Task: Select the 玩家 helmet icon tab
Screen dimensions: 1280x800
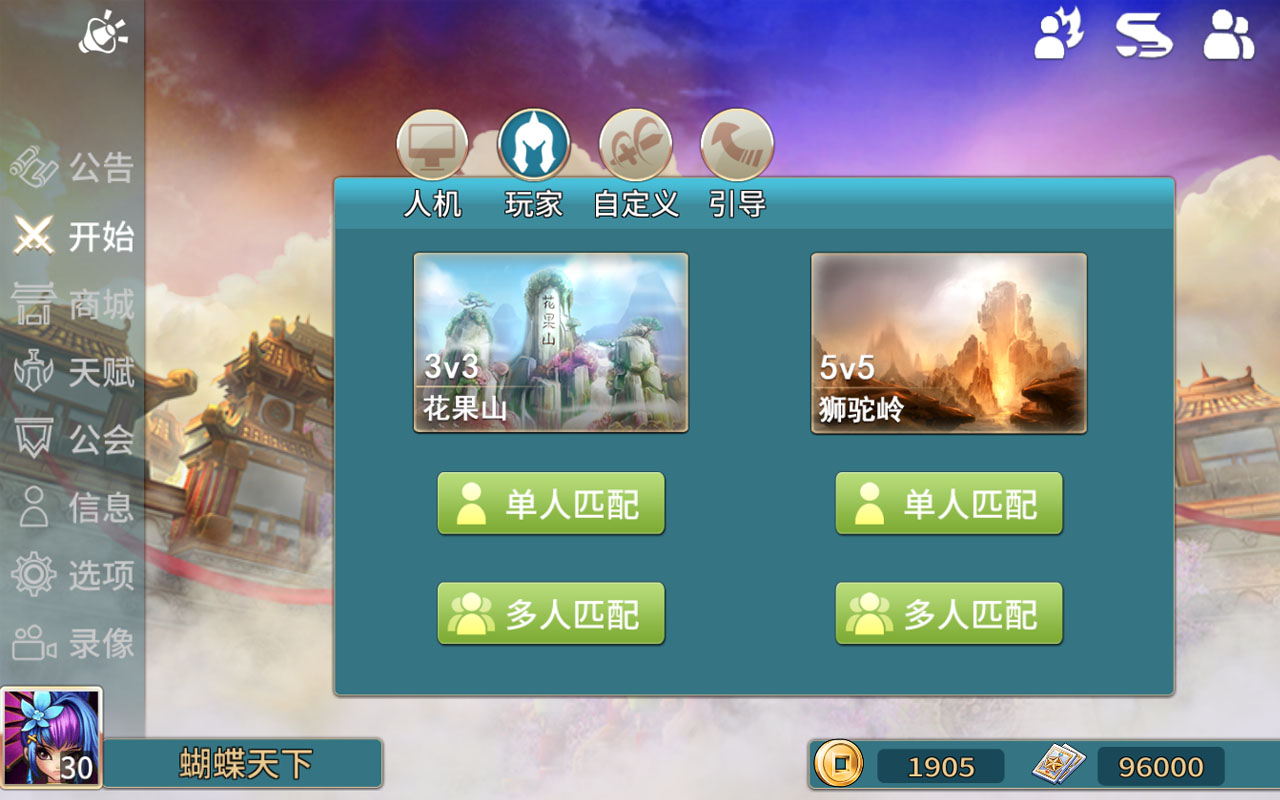Action: click(x=534, y=145)
